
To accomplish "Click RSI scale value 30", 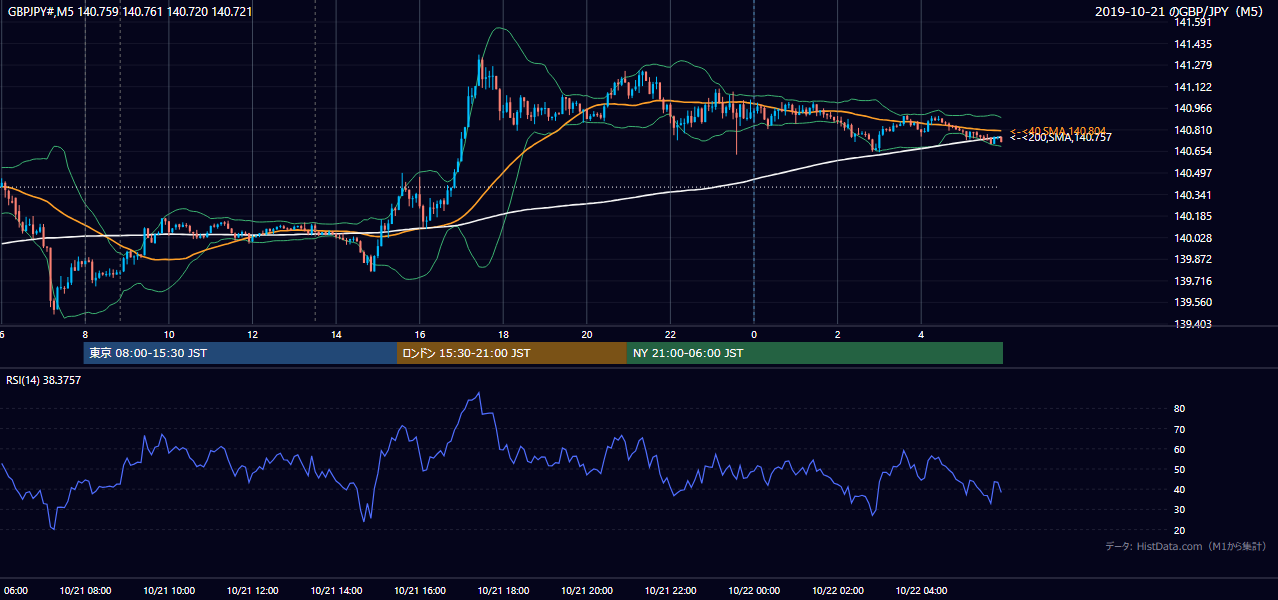I will pyautogui.click(x=1180, y=510).
